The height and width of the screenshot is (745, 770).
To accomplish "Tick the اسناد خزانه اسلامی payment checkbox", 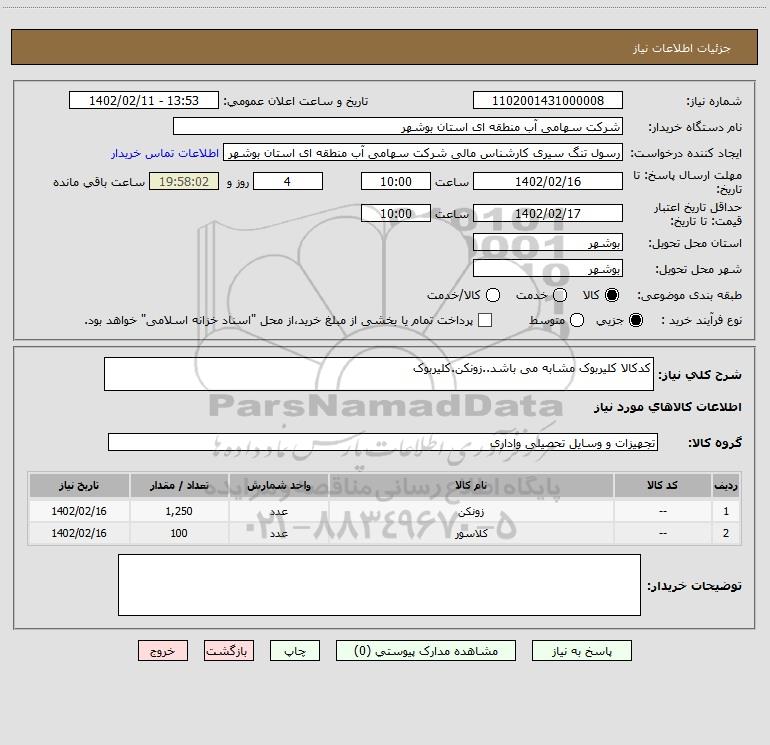I will click(x=485, y=320).
